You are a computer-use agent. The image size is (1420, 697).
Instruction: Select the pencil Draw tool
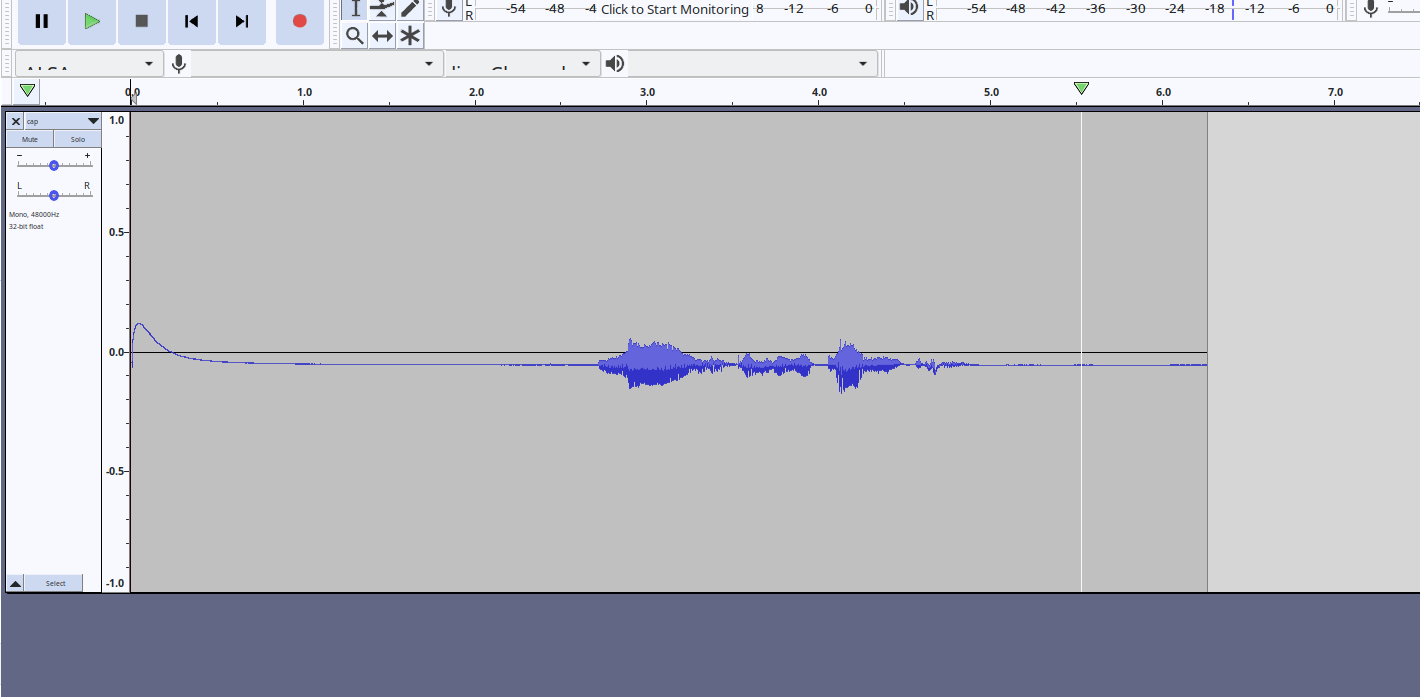click(410, 9)
